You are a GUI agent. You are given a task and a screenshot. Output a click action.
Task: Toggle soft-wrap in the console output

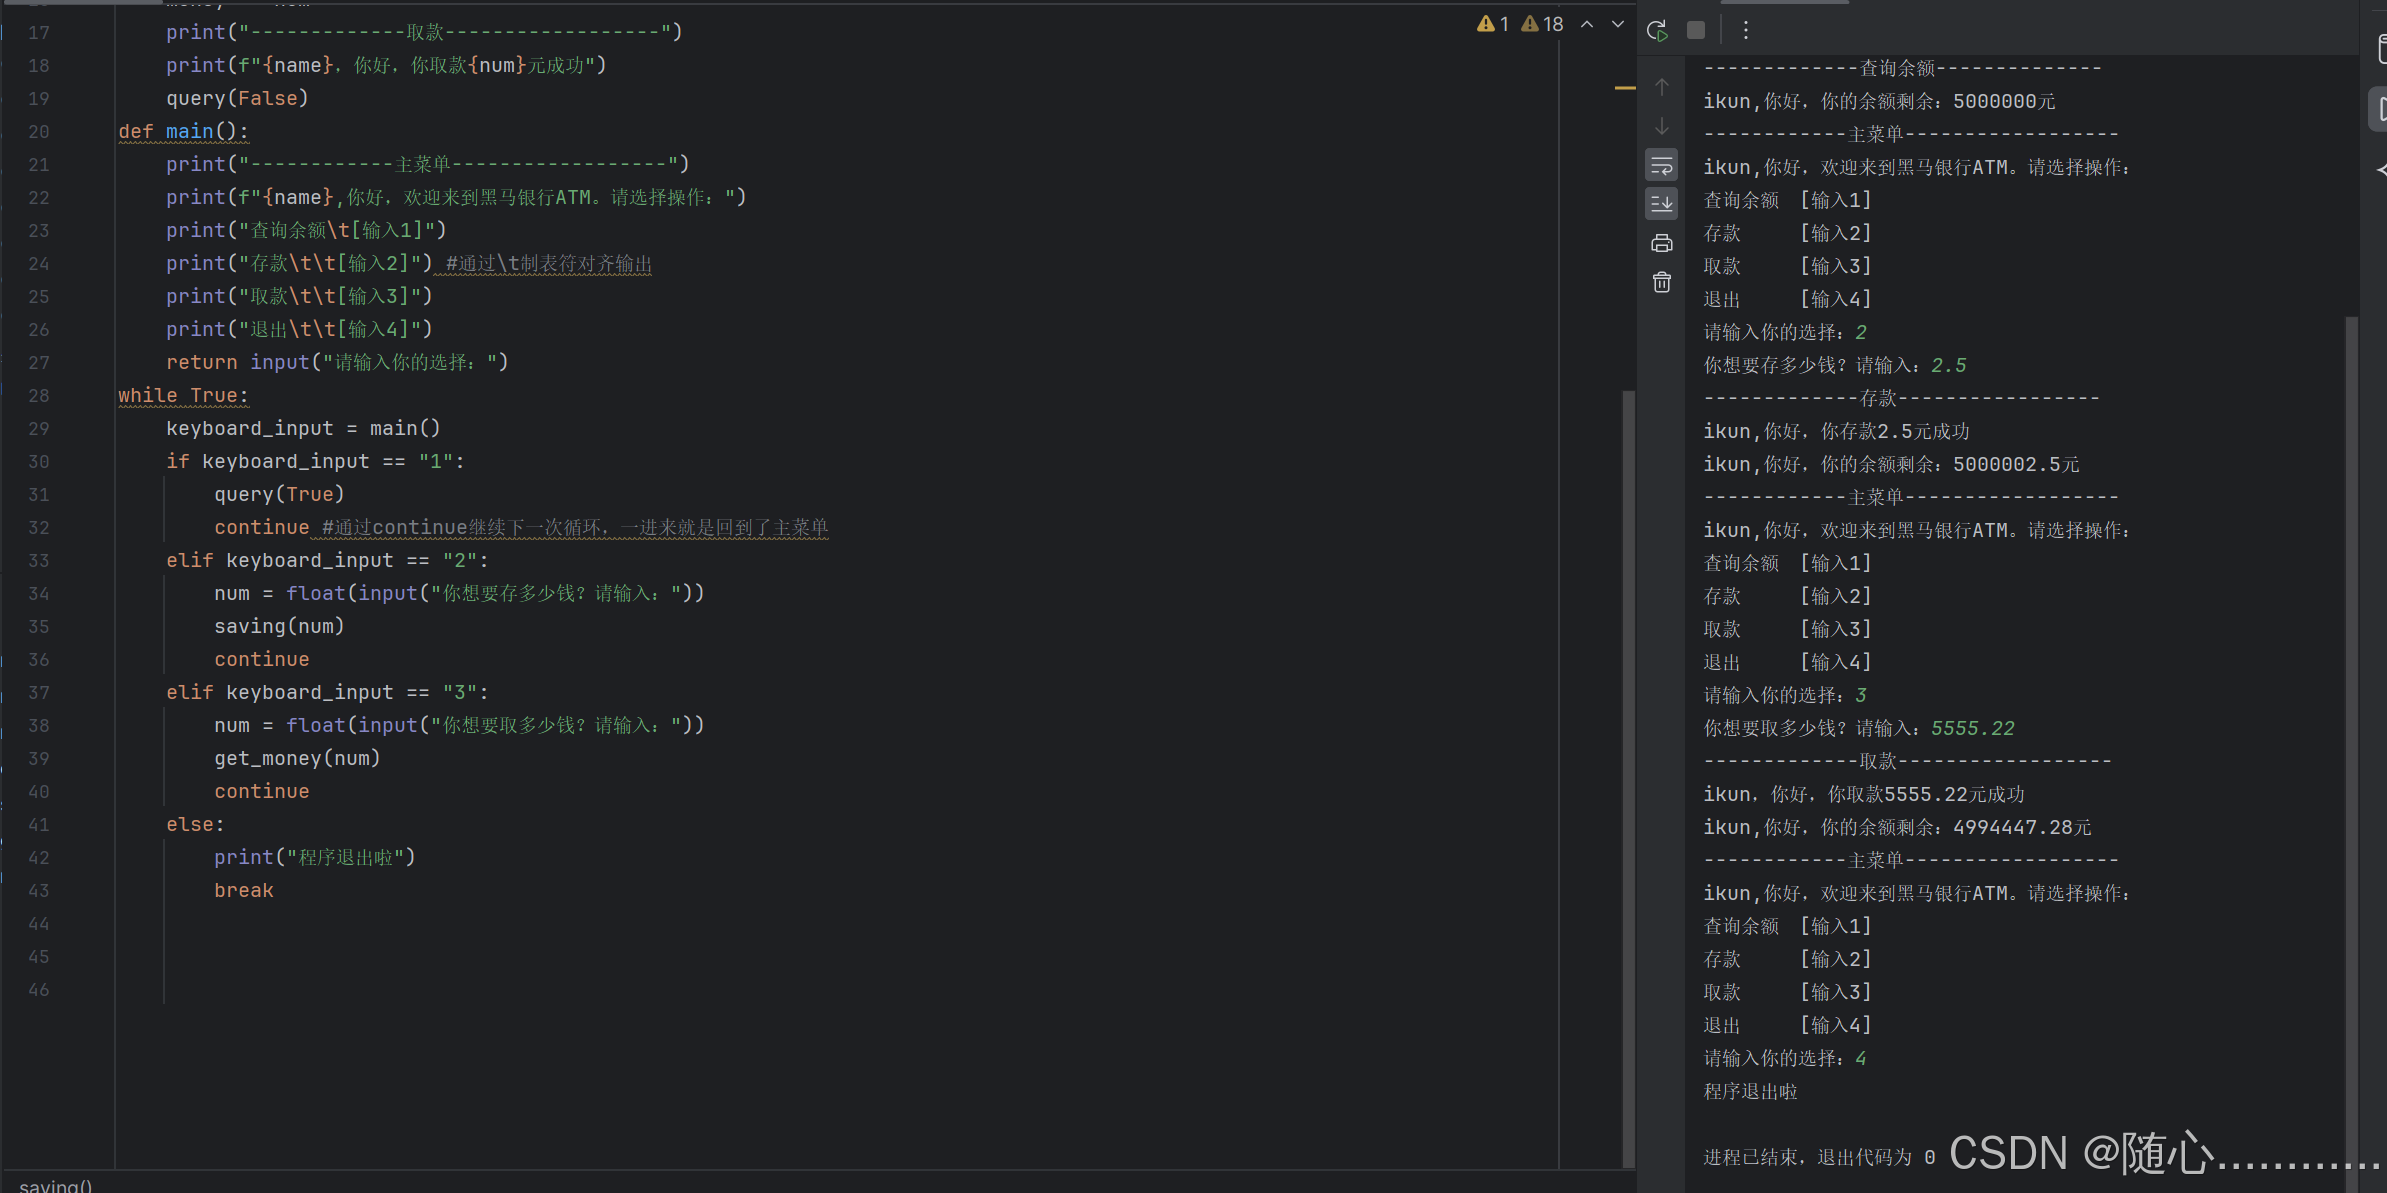click(x=1662, y=165)
